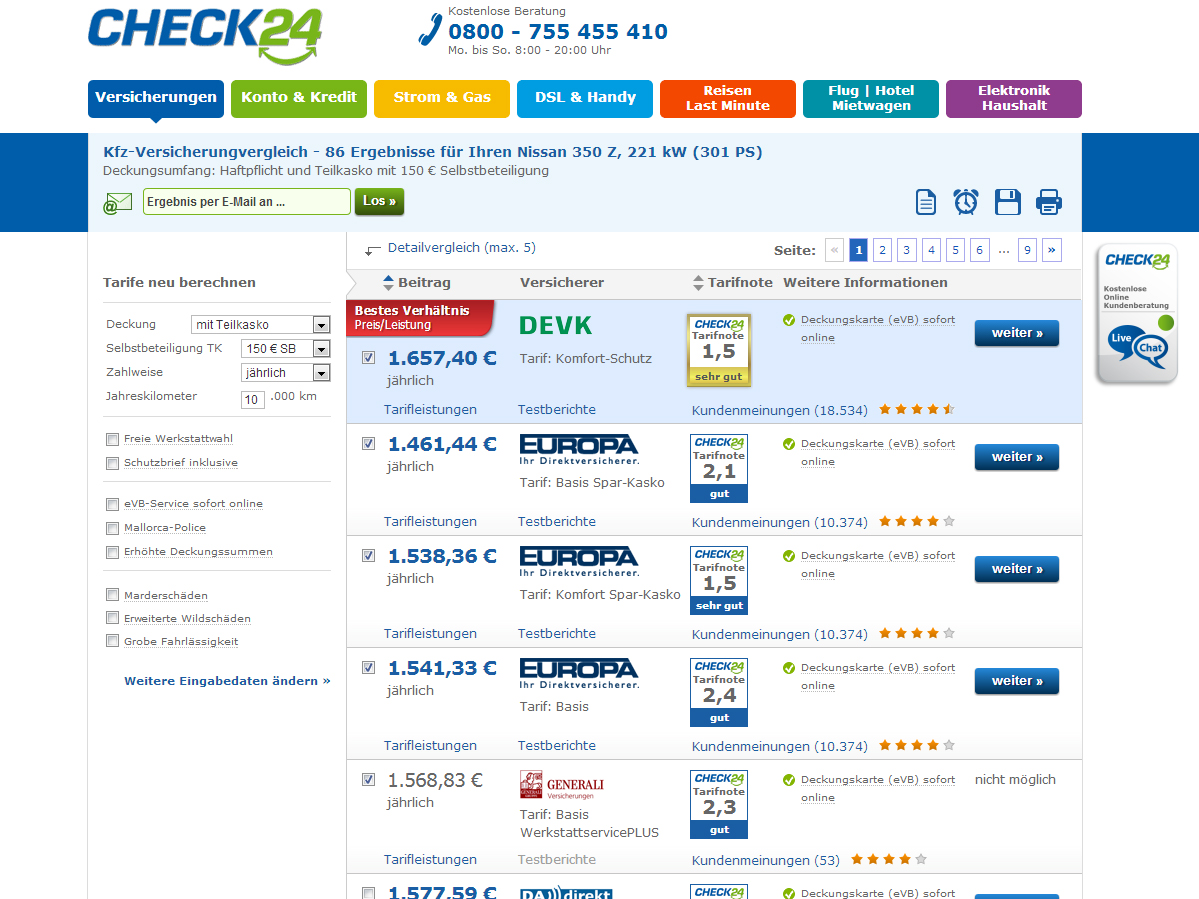Screen dimensions: 1199x899
Task: Click weiter button for DEVK offer
Action: coord(1017,333)
